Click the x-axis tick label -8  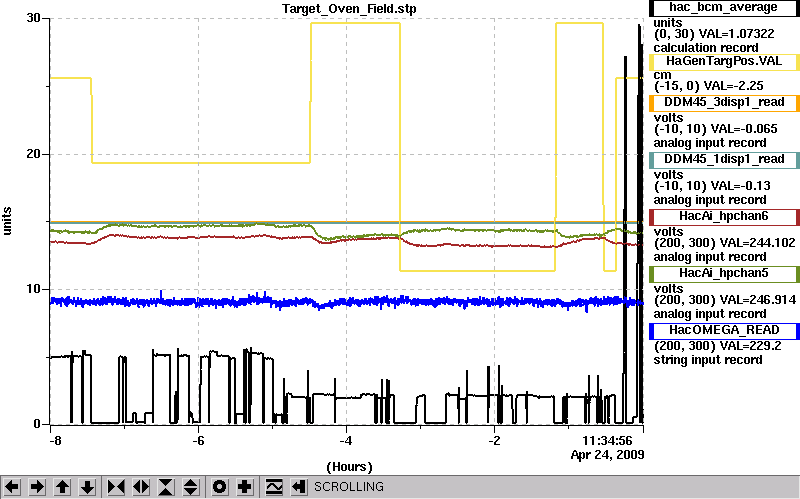[x=55, y=440]
